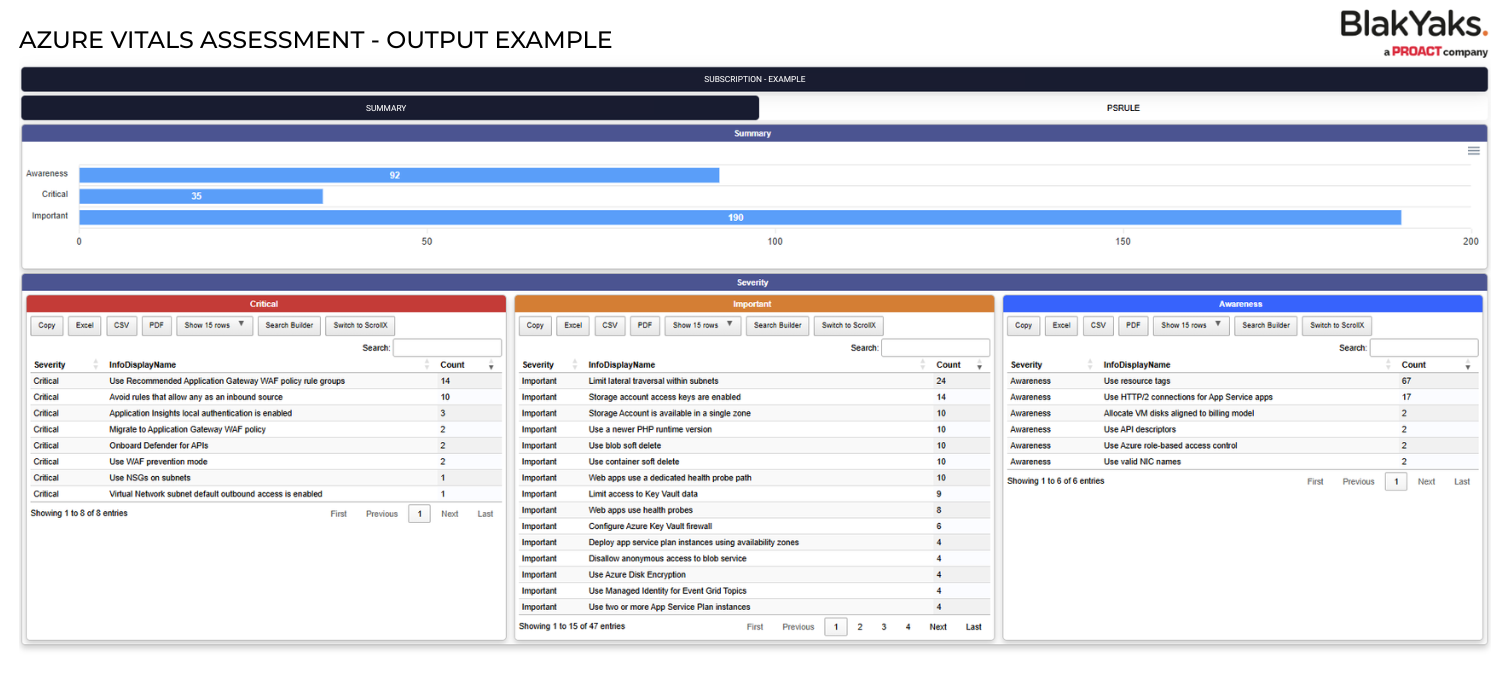Open the Show 15 rows dropdown in Important table
The width and height of the screenshot is (1500, 676).
point(704,325)
